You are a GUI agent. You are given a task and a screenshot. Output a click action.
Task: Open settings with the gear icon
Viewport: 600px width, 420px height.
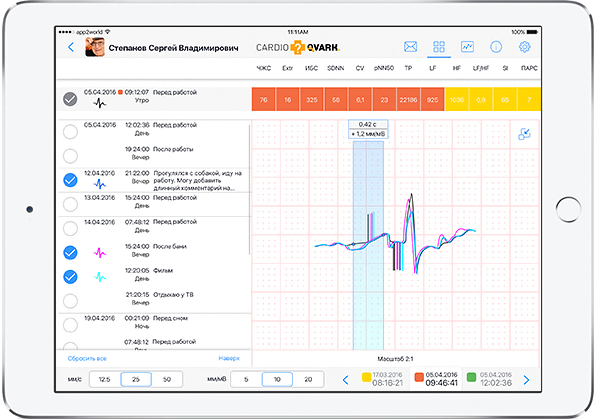pyautogui.click(x=525, y=47)
